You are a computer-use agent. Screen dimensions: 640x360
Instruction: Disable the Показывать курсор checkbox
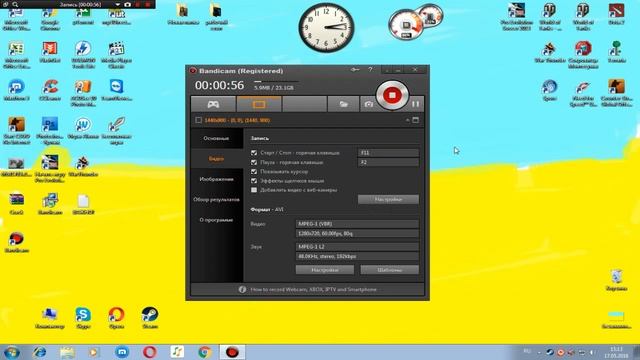click(x=254, y=172)
